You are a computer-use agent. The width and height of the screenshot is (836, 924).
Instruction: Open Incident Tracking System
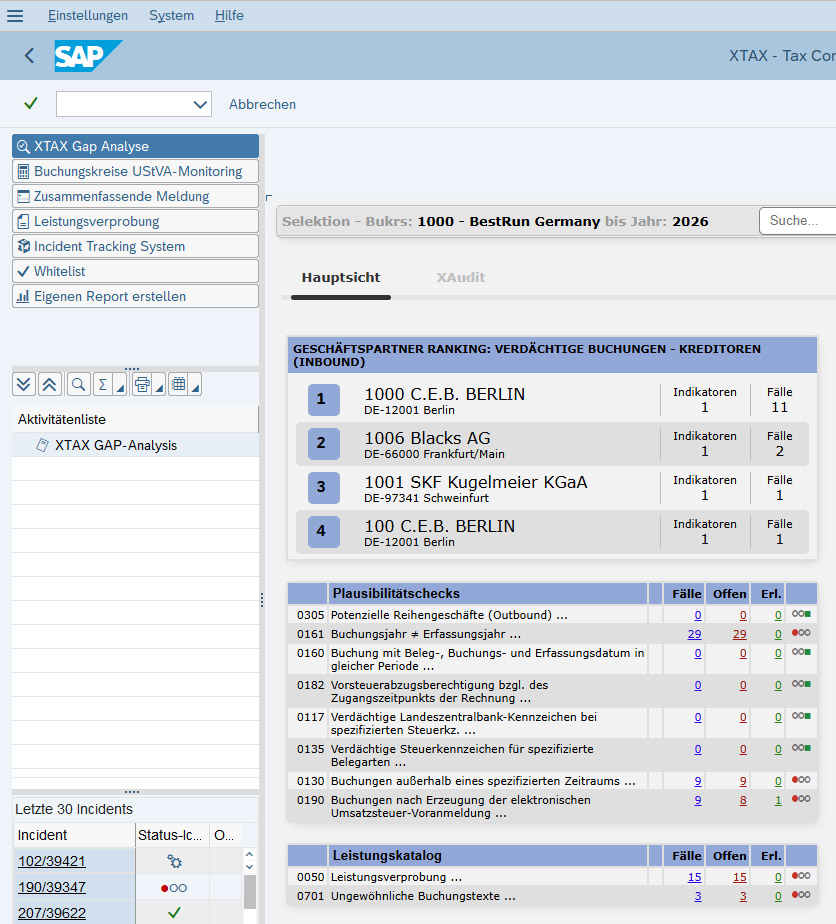(136, 246)
